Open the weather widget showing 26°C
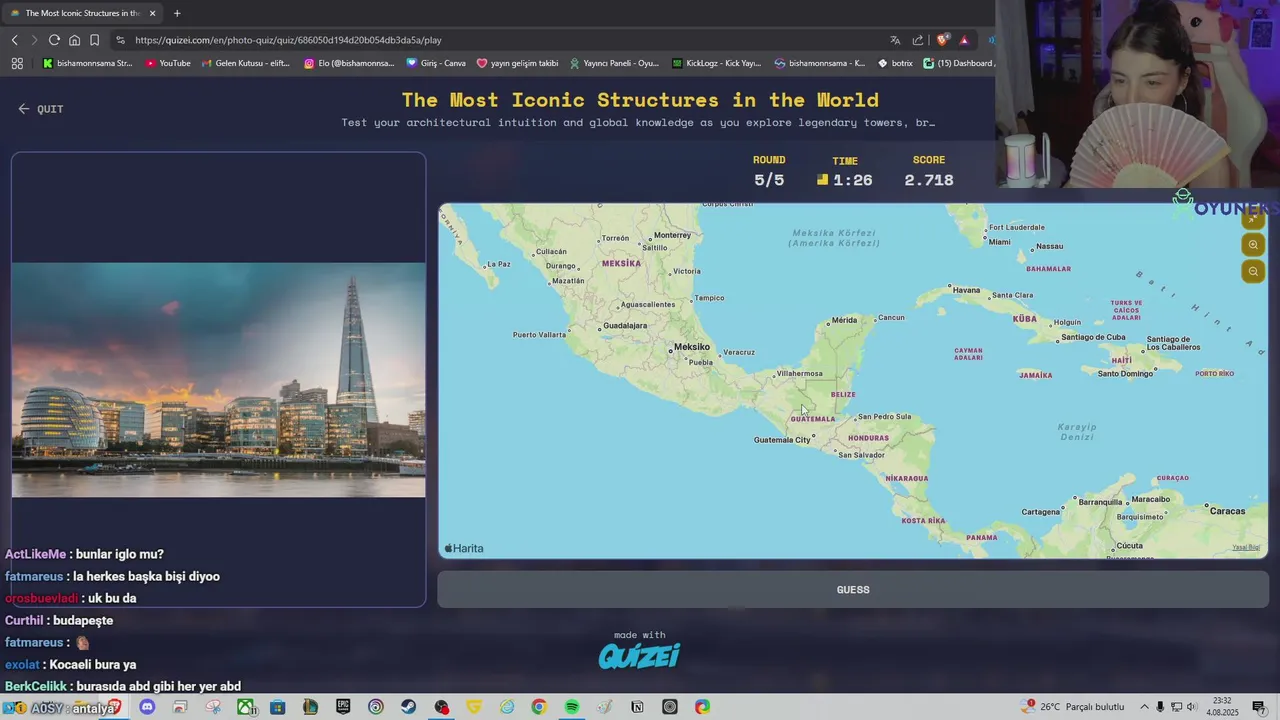Screen dimensions: 1280x720 pyautogui.click(x=1073, y=707)
